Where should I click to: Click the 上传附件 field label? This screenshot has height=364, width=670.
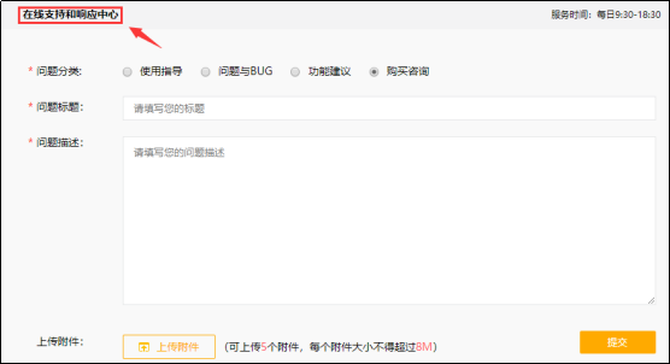click(60, 342)
